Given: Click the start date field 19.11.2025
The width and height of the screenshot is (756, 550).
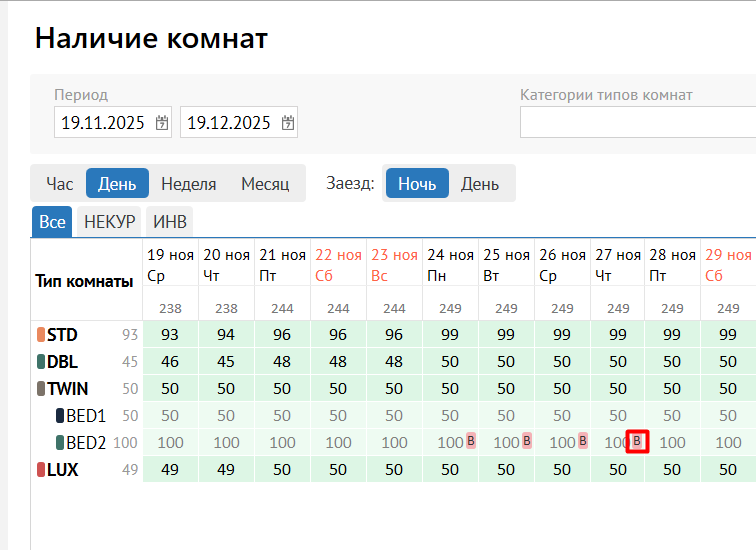Looking at the screenshot, I should 113,122.
